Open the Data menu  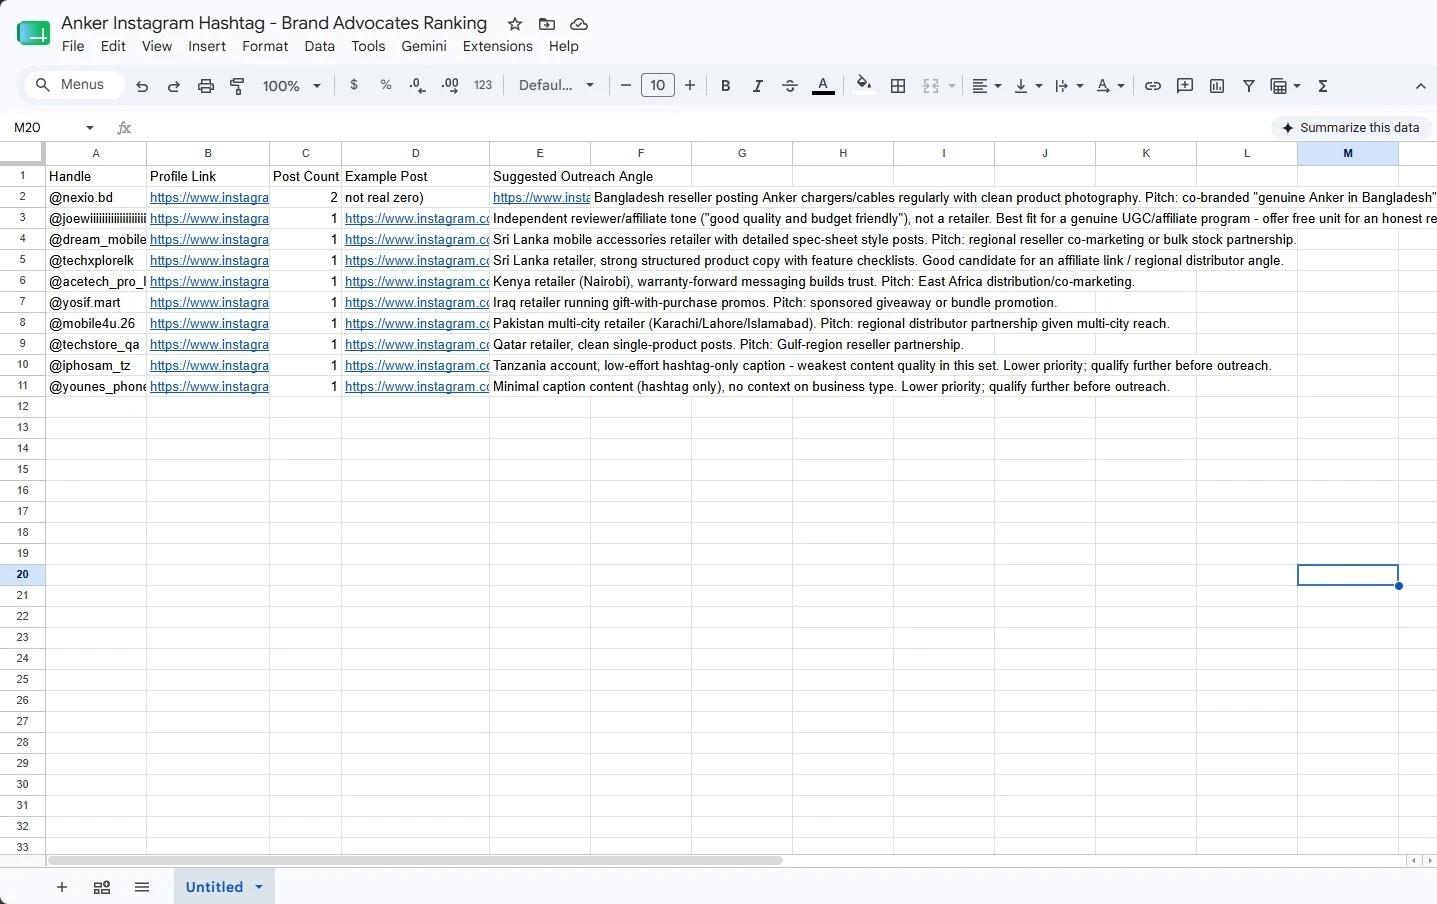click(x=320, y=46)
